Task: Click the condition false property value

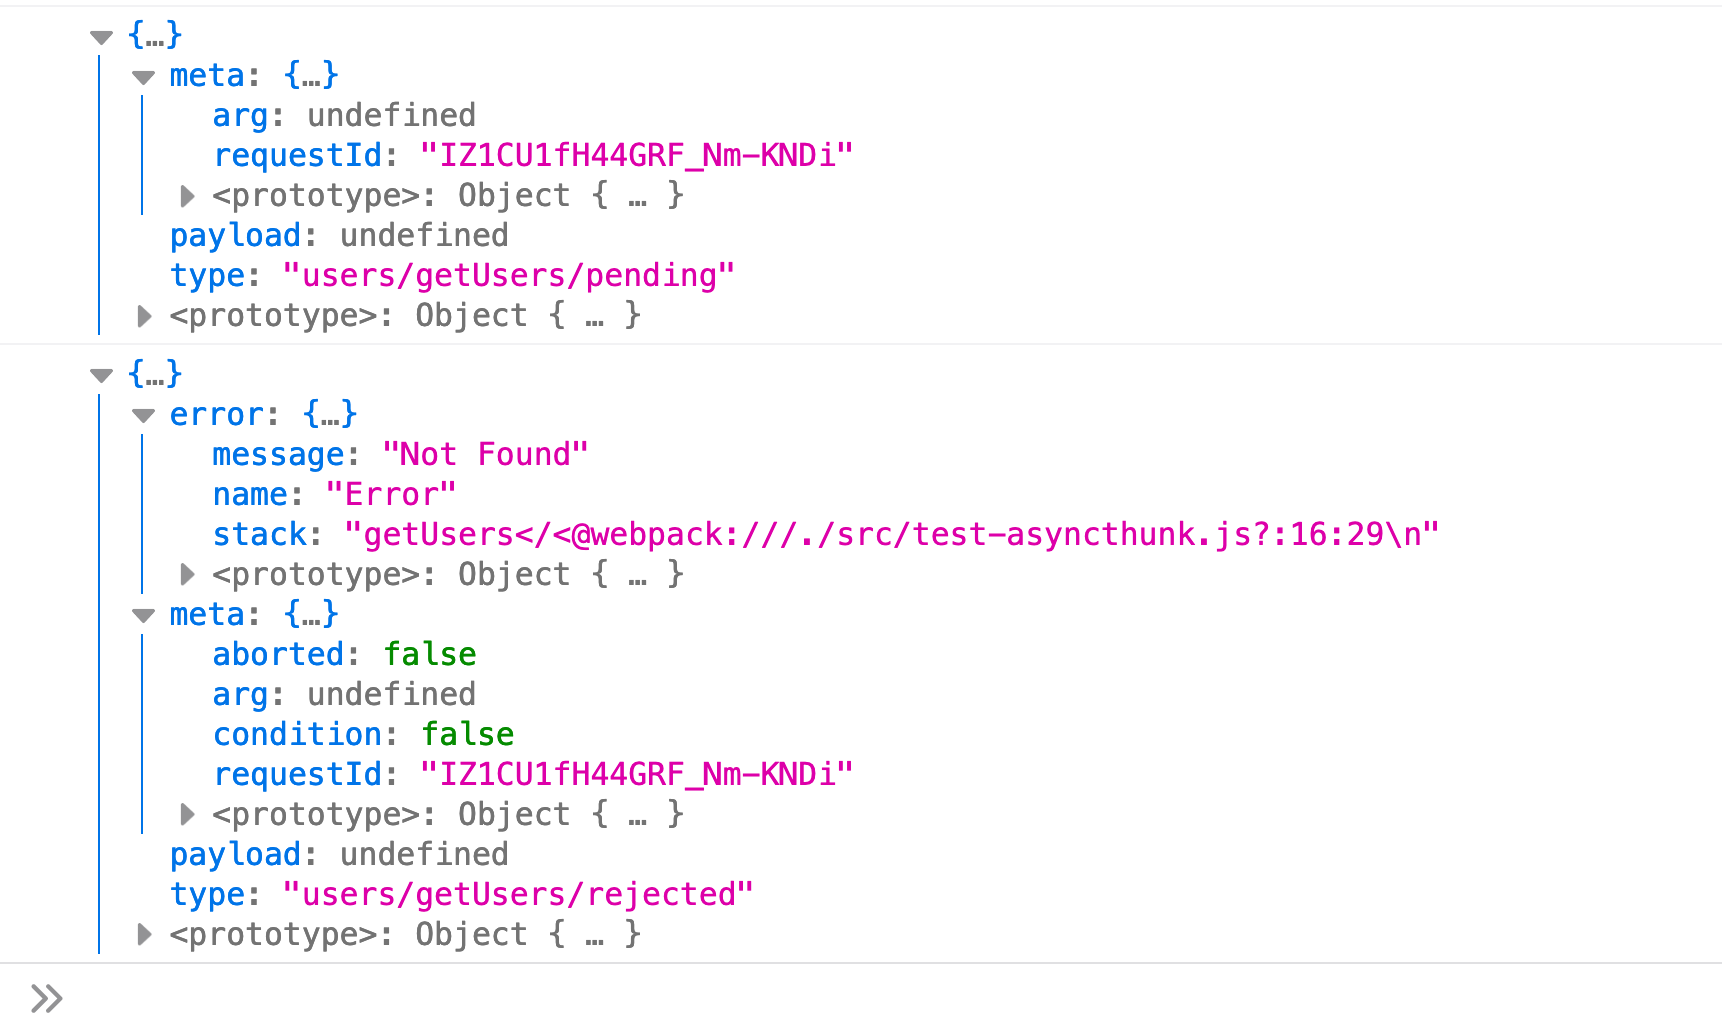Action: (467, 734)
